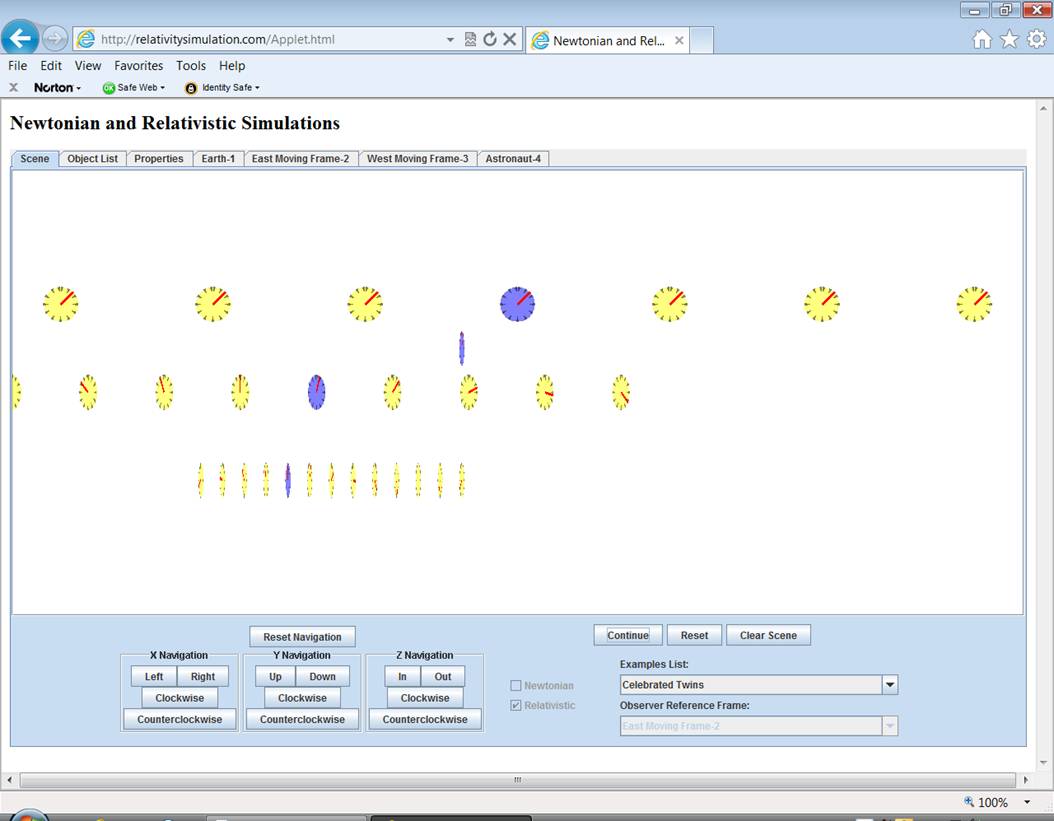Image resolution: width=1054 pixels, height=821 pixels.
Task: Open the browser home icon
Action: coord(982,39)
